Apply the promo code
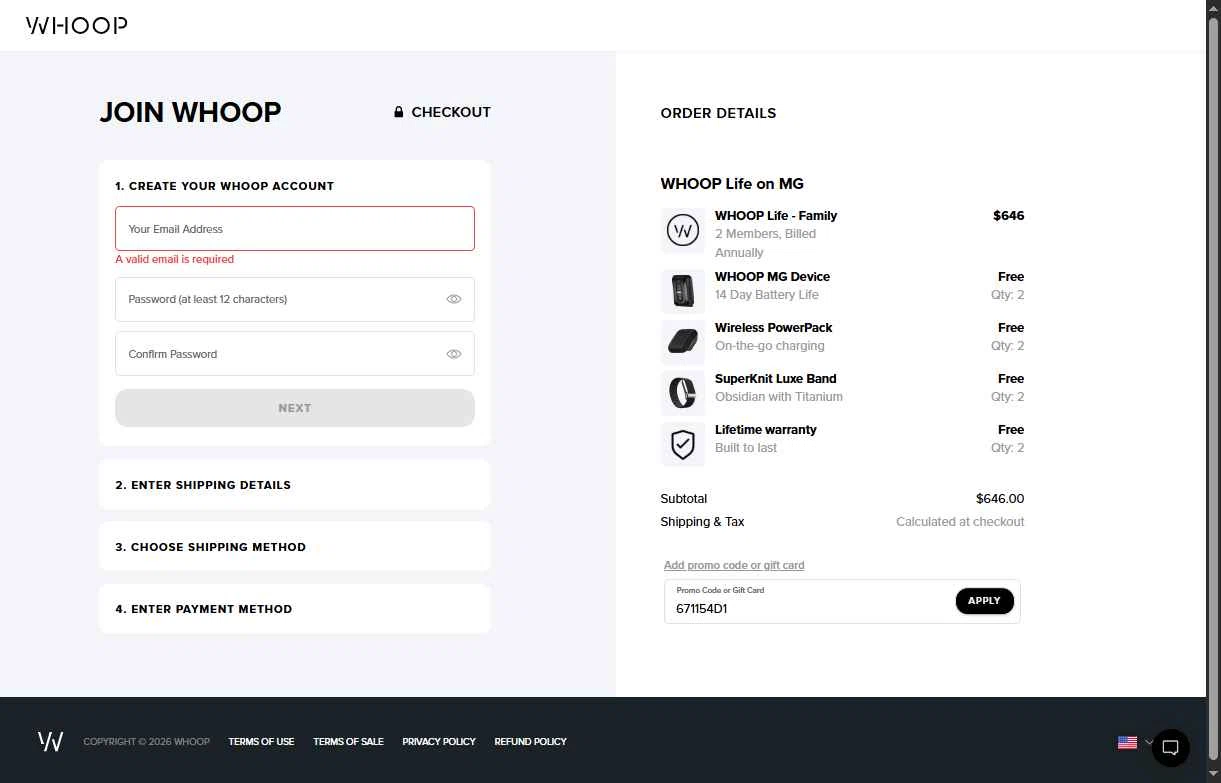This screenshot has width=1221, height=783. click(x=984, y=601)
